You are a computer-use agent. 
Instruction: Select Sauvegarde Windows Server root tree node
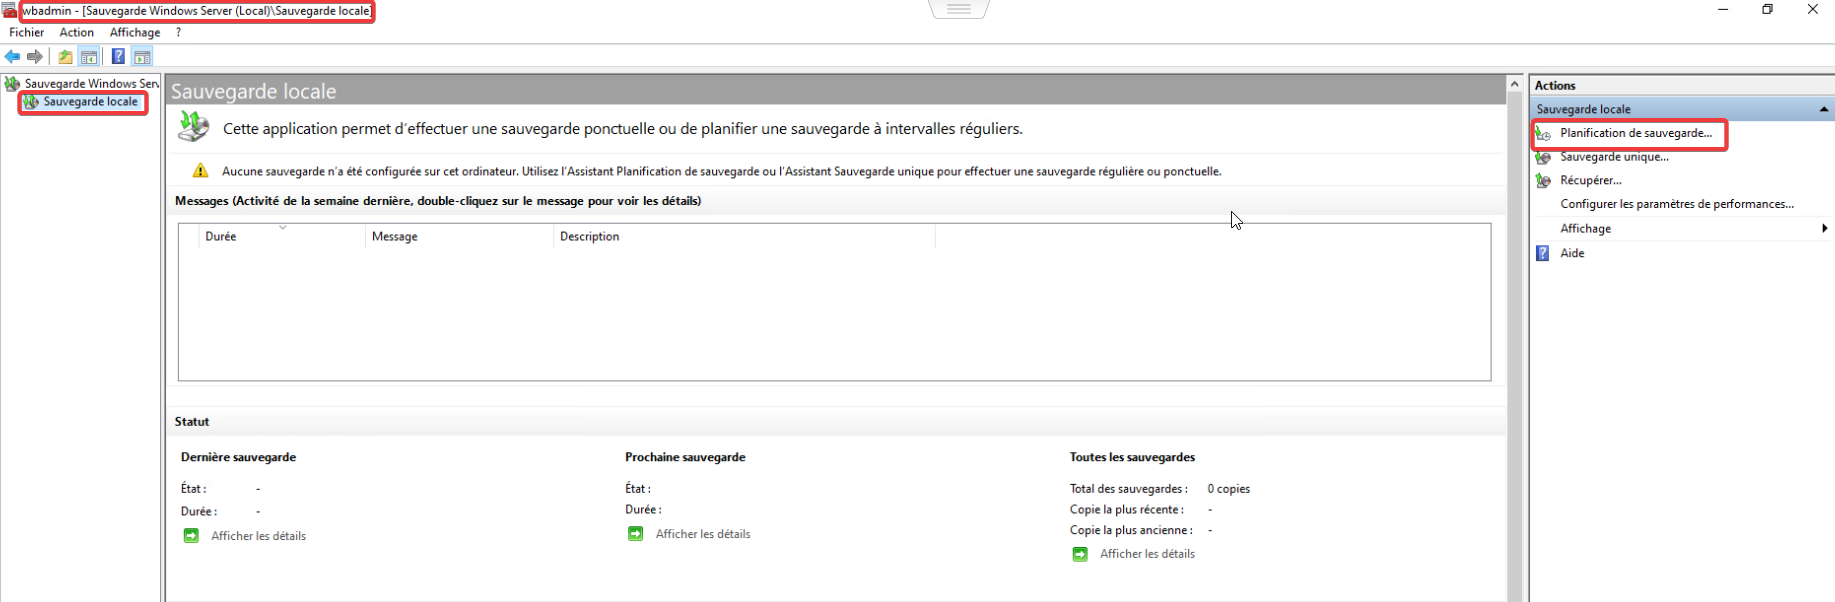(x=91, y=84)
